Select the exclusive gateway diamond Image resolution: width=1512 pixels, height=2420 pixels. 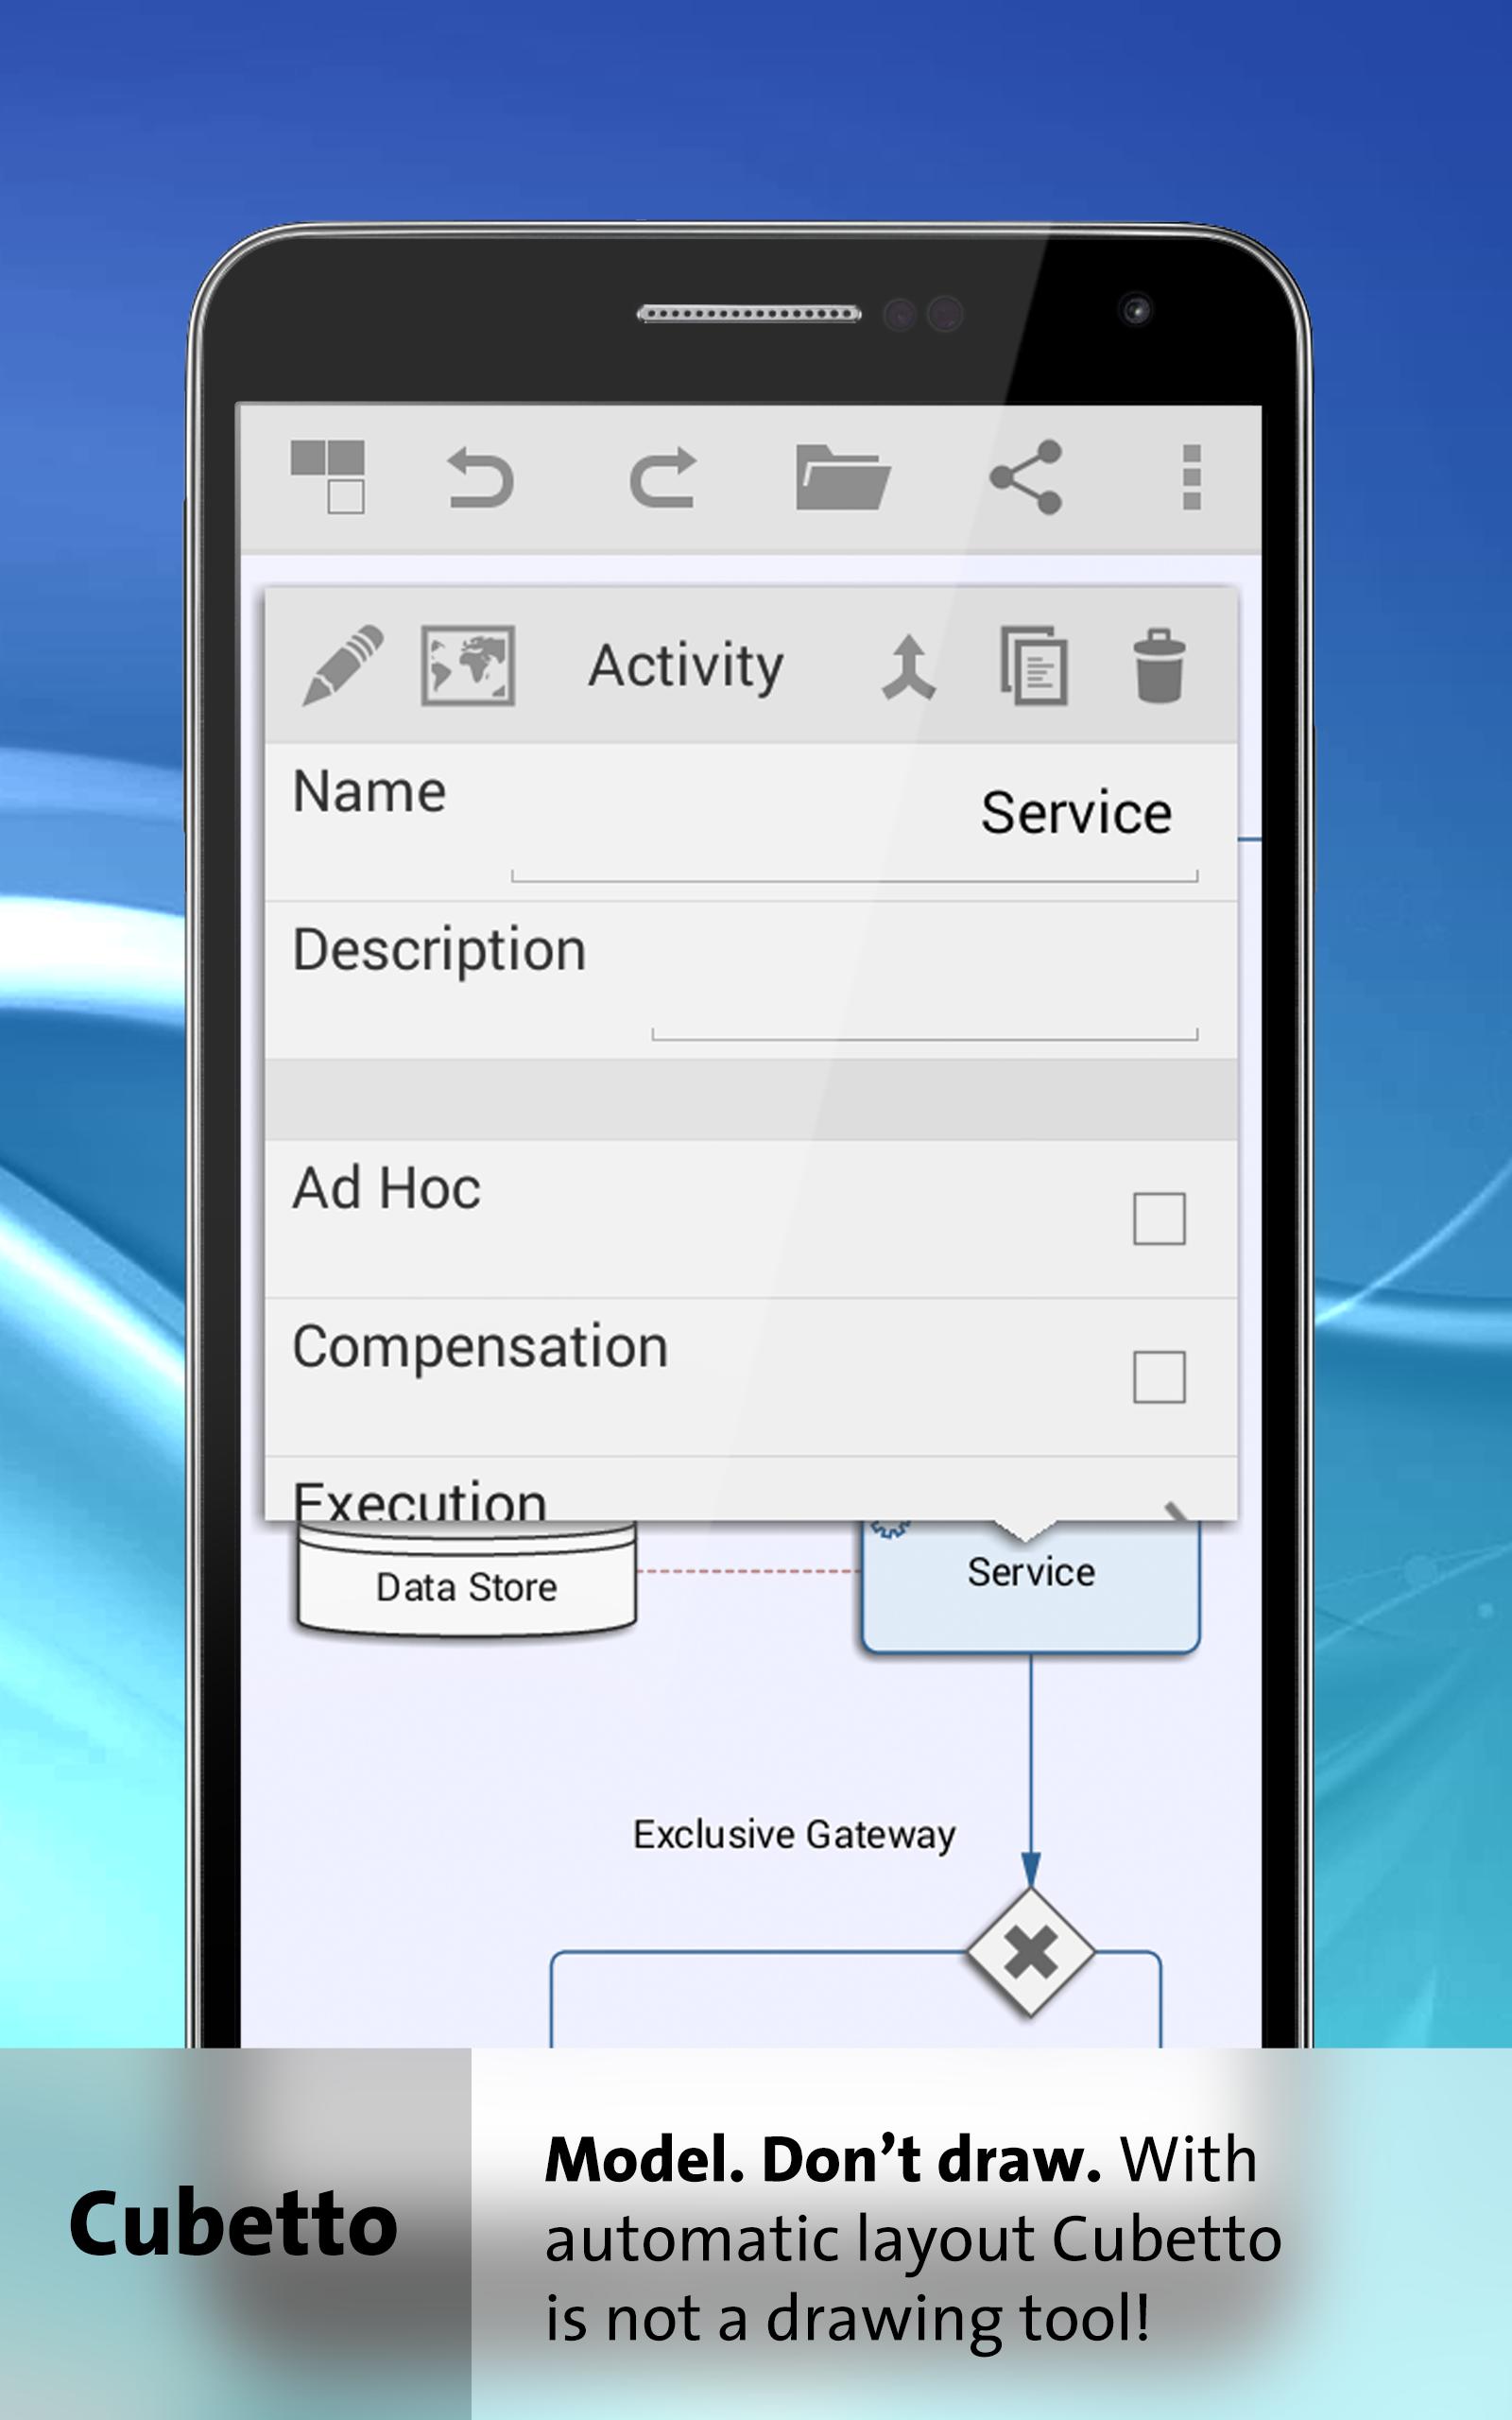point(1031,1952)
